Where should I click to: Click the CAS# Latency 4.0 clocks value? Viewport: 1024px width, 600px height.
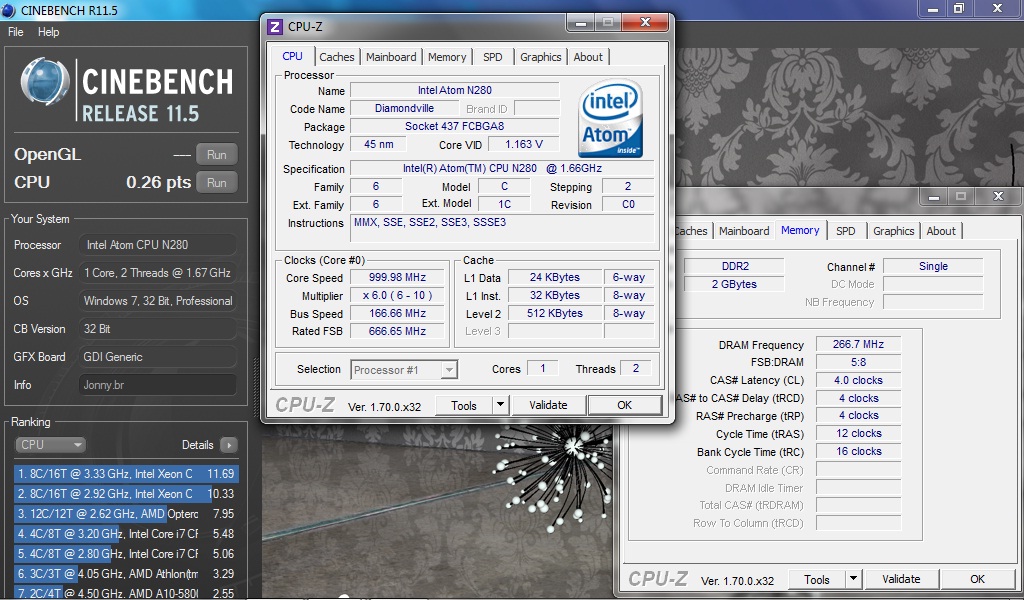pos(858,380)
